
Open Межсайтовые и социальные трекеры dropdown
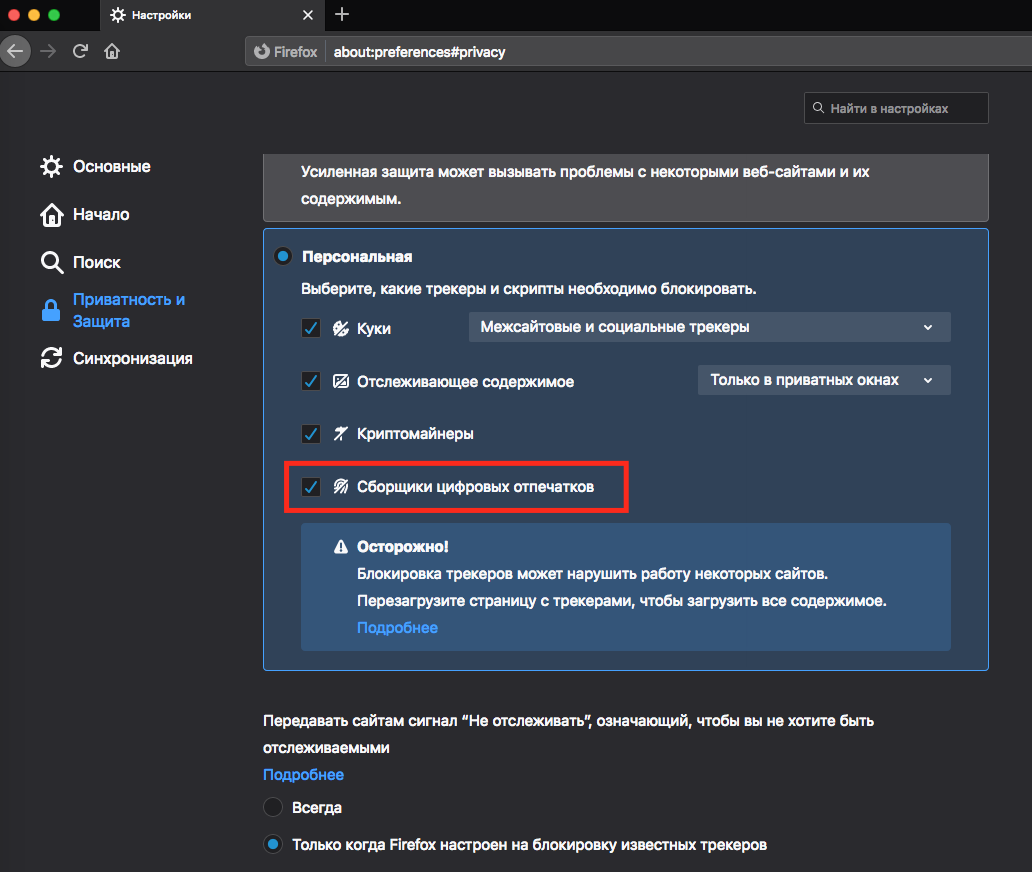point(709,327)
